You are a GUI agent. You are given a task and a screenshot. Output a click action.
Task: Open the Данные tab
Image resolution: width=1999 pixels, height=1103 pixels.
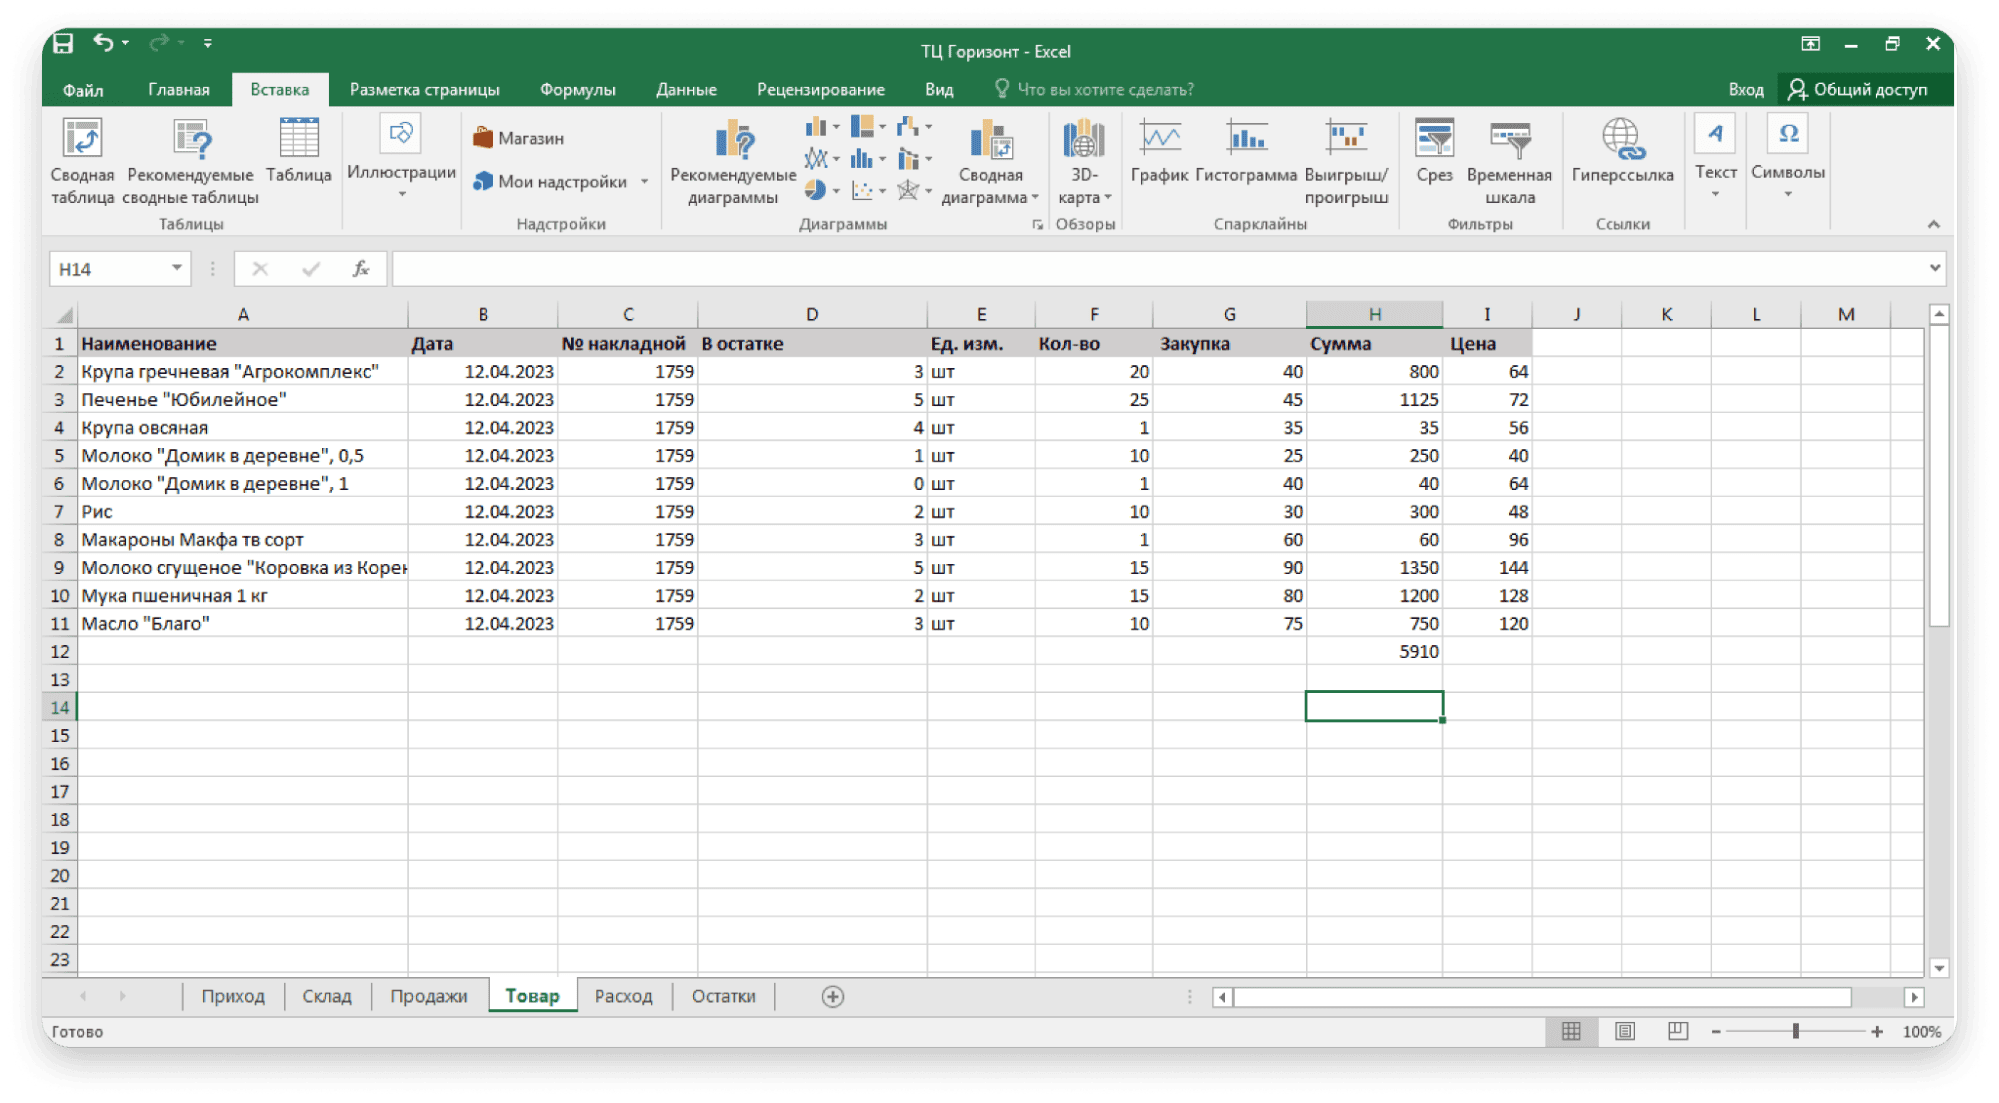(x=686, y=89)
